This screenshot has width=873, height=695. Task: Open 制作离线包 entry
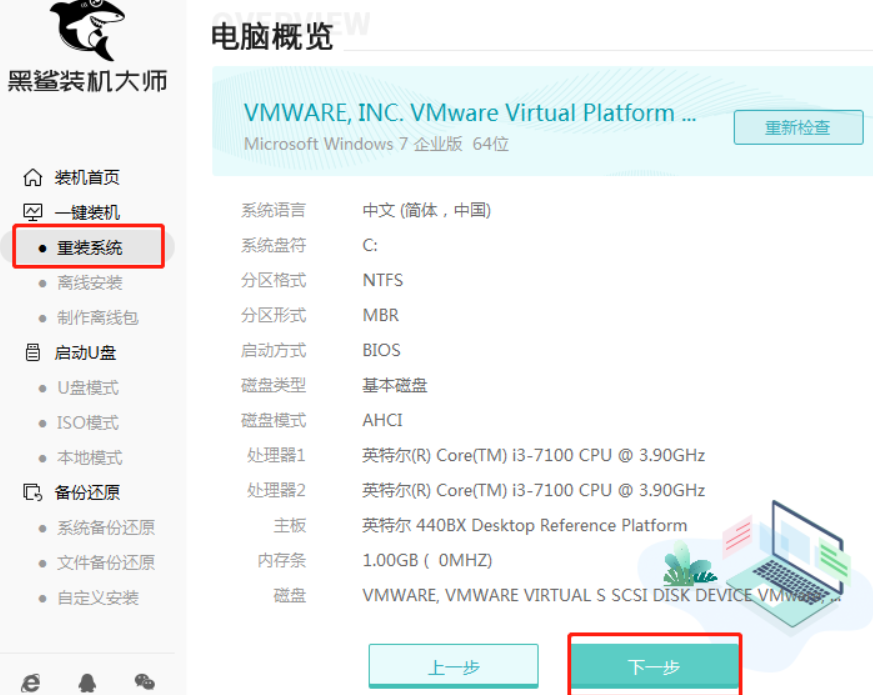[98, 318]
